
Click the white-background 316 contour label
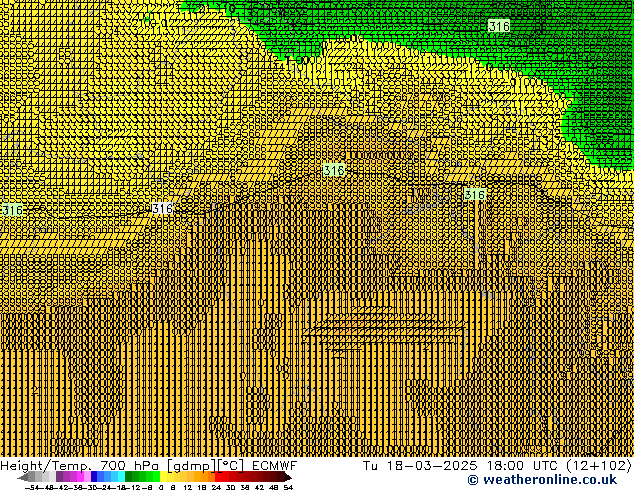coord(163,209)
